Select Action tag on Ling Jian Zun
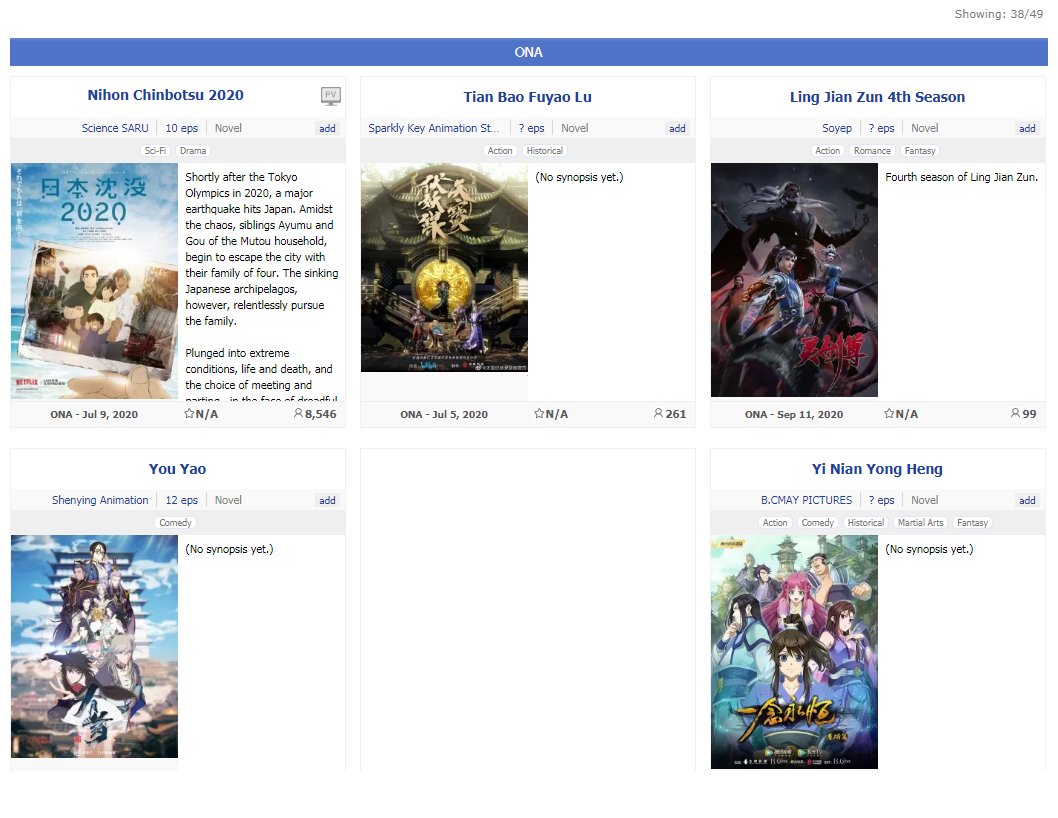The height and width of the screenshot is (818, 1058). 827,151
